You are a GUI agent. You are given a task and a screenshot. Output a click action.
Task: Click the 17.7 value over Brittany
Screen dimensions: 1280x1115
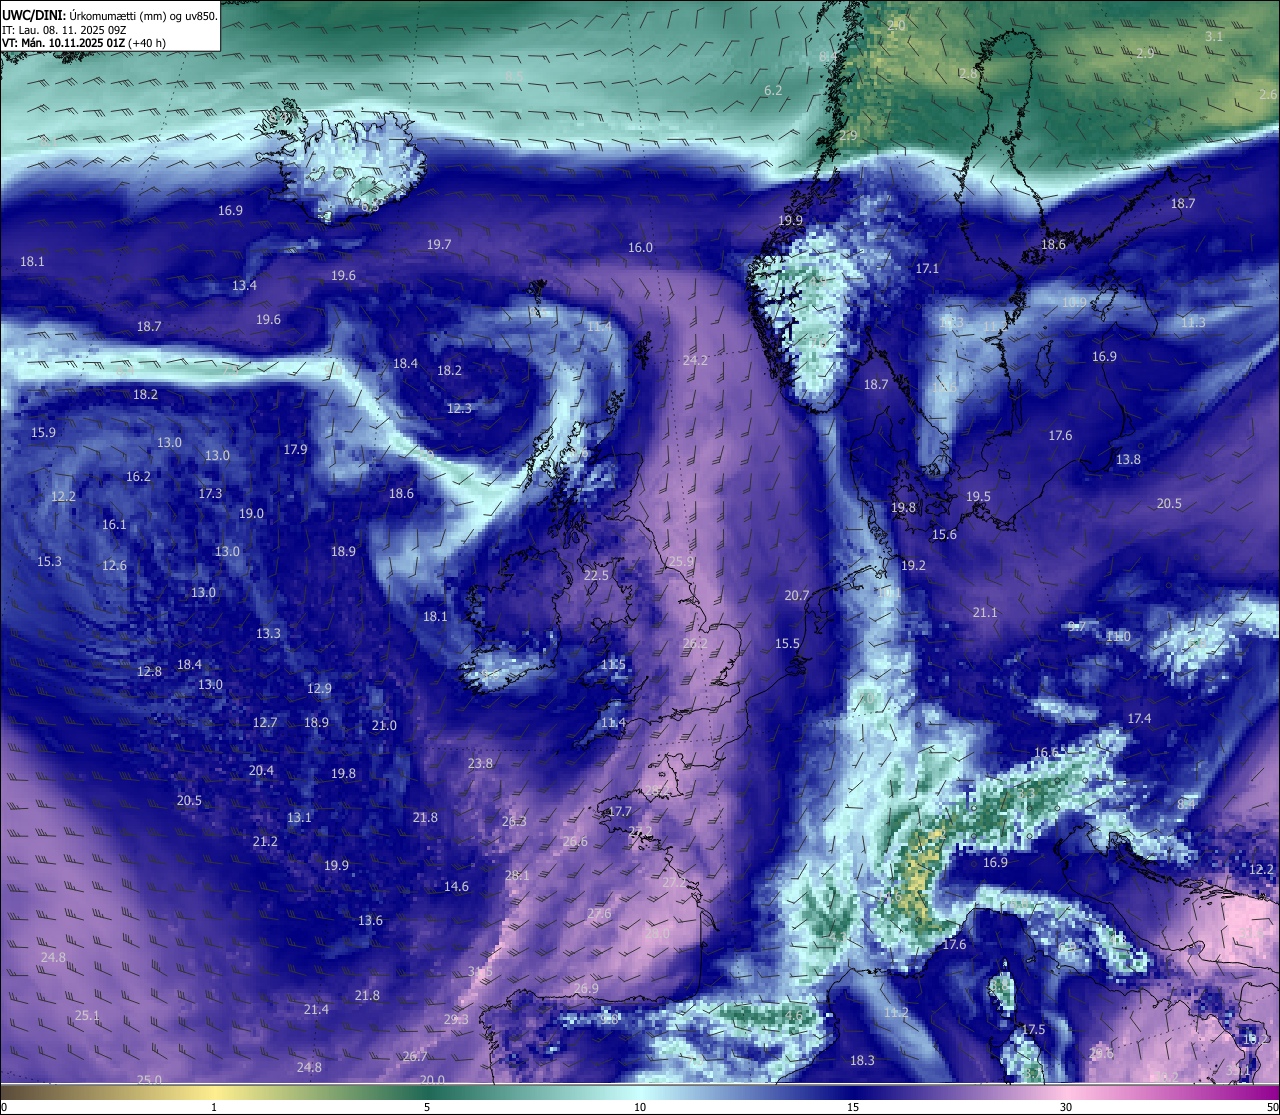coord(620,811)
